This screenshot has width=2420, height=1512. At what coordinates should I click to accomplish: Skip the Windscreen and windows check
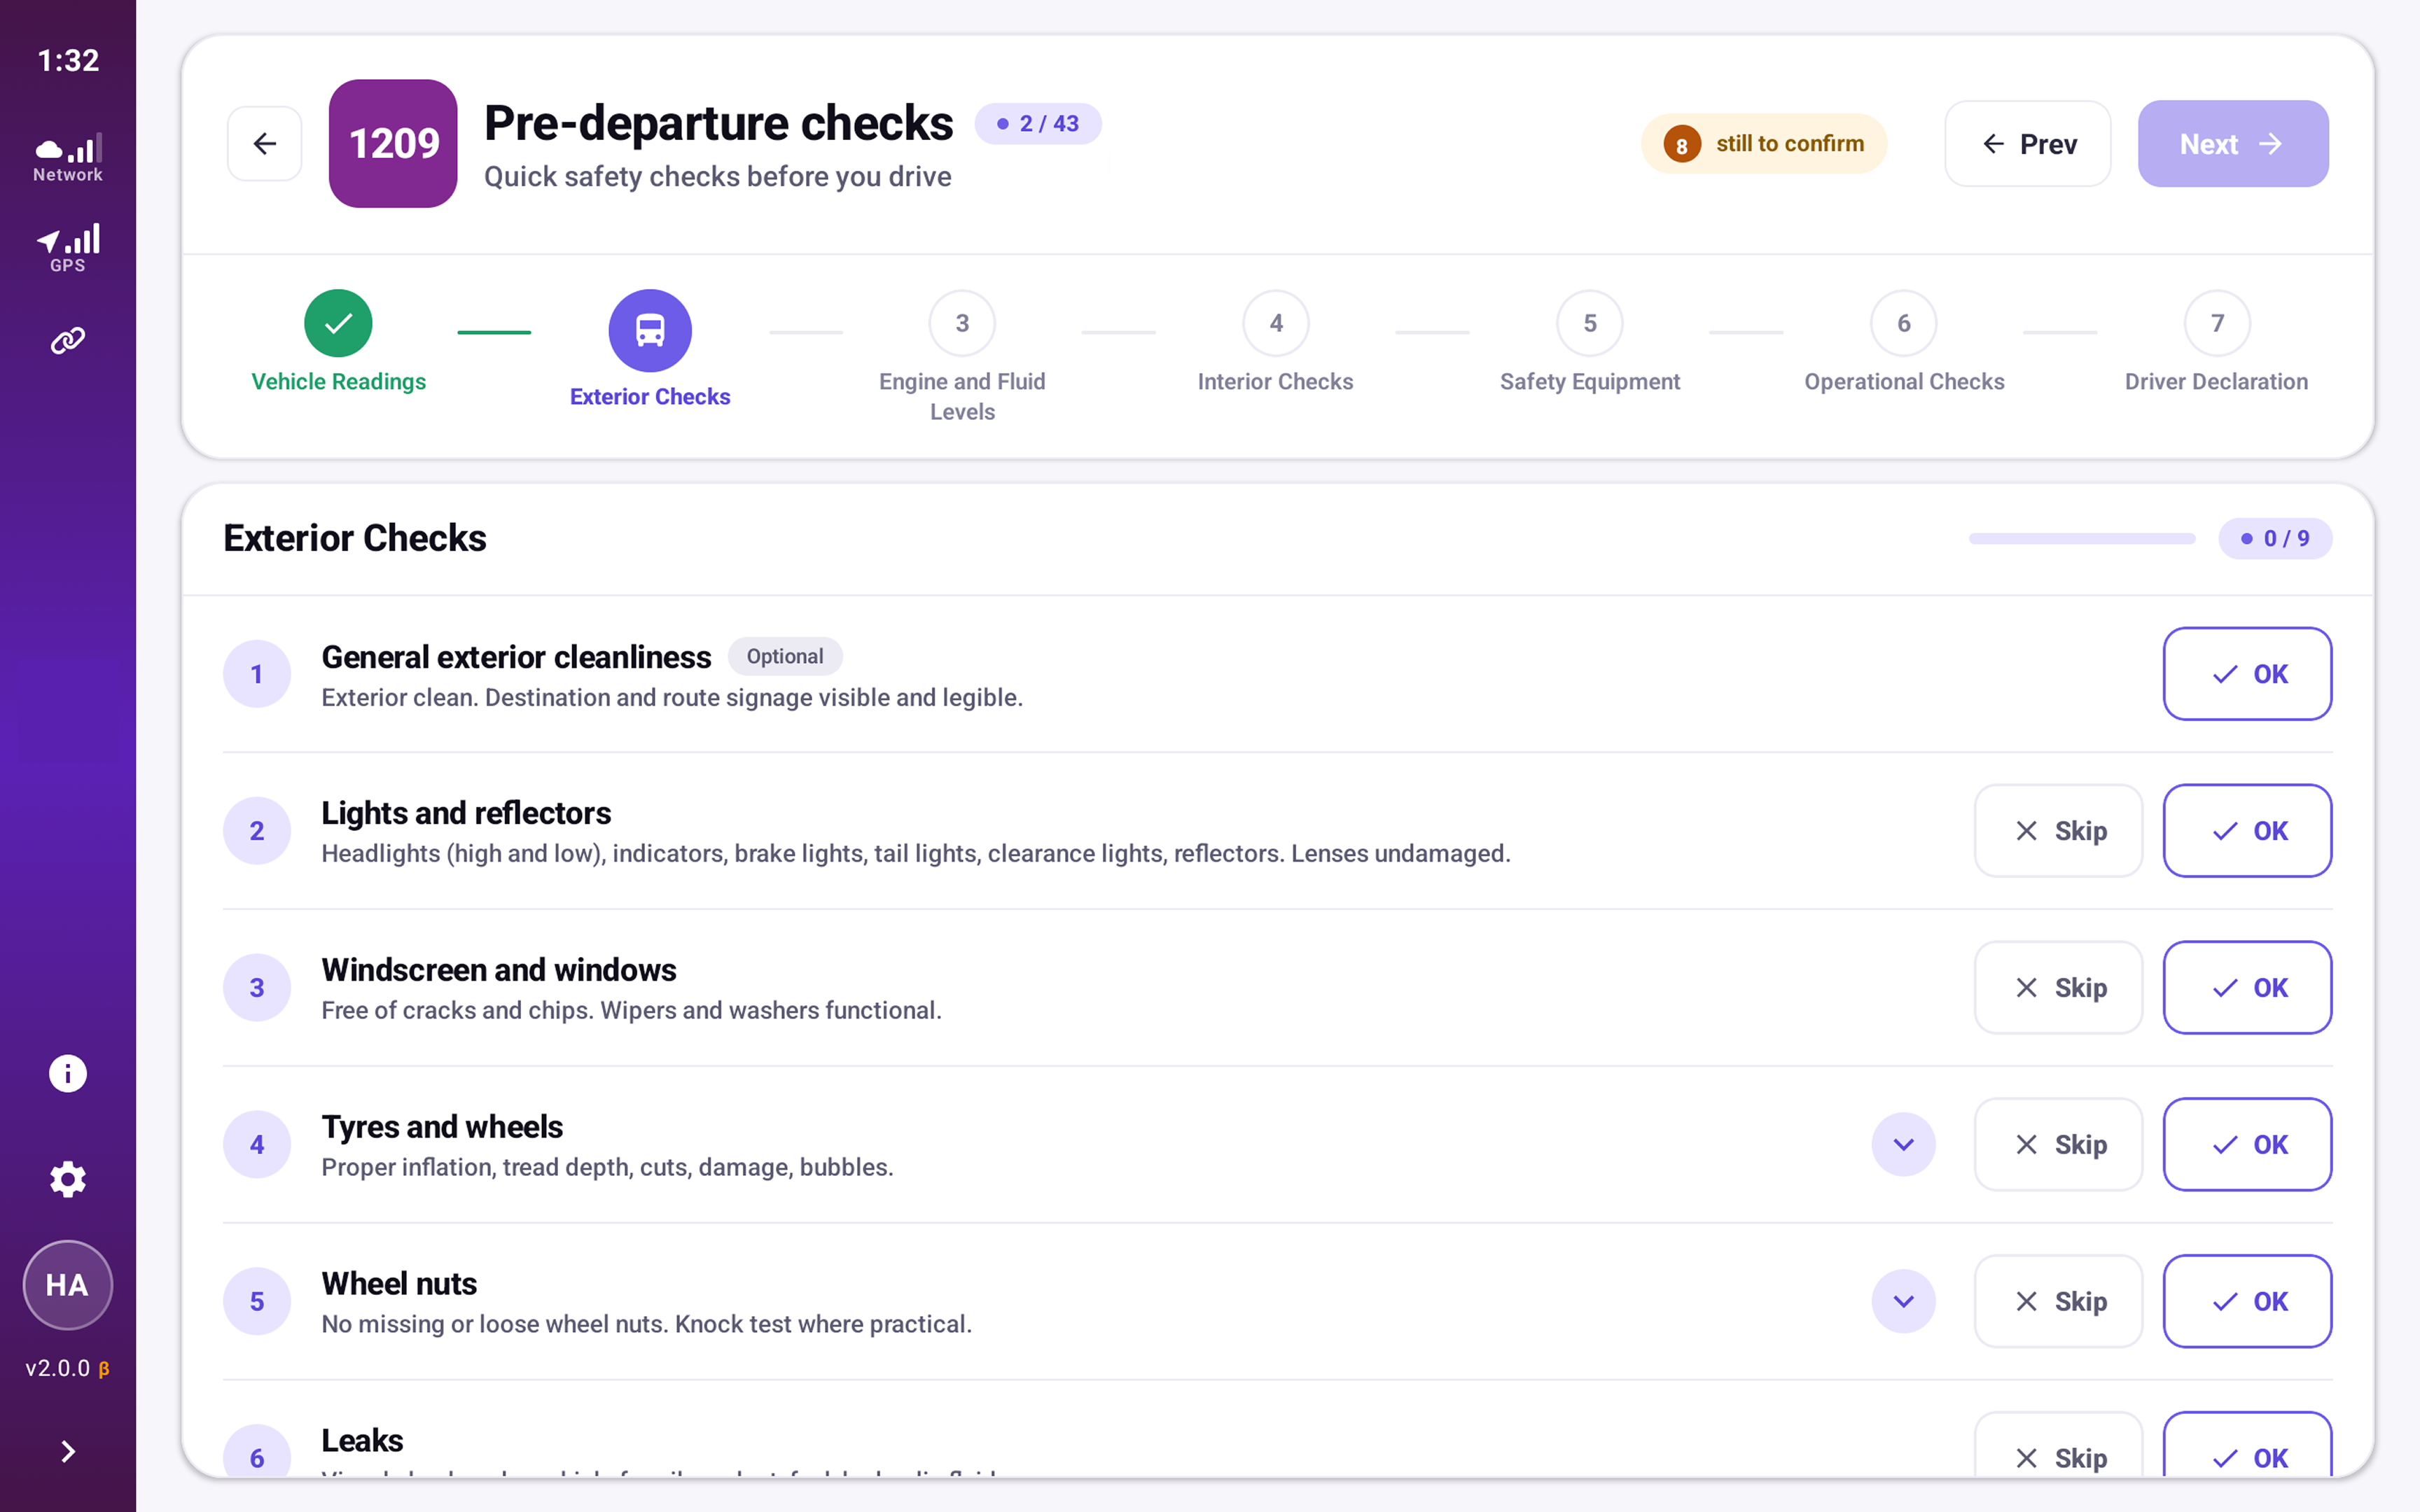point(2058,987)
